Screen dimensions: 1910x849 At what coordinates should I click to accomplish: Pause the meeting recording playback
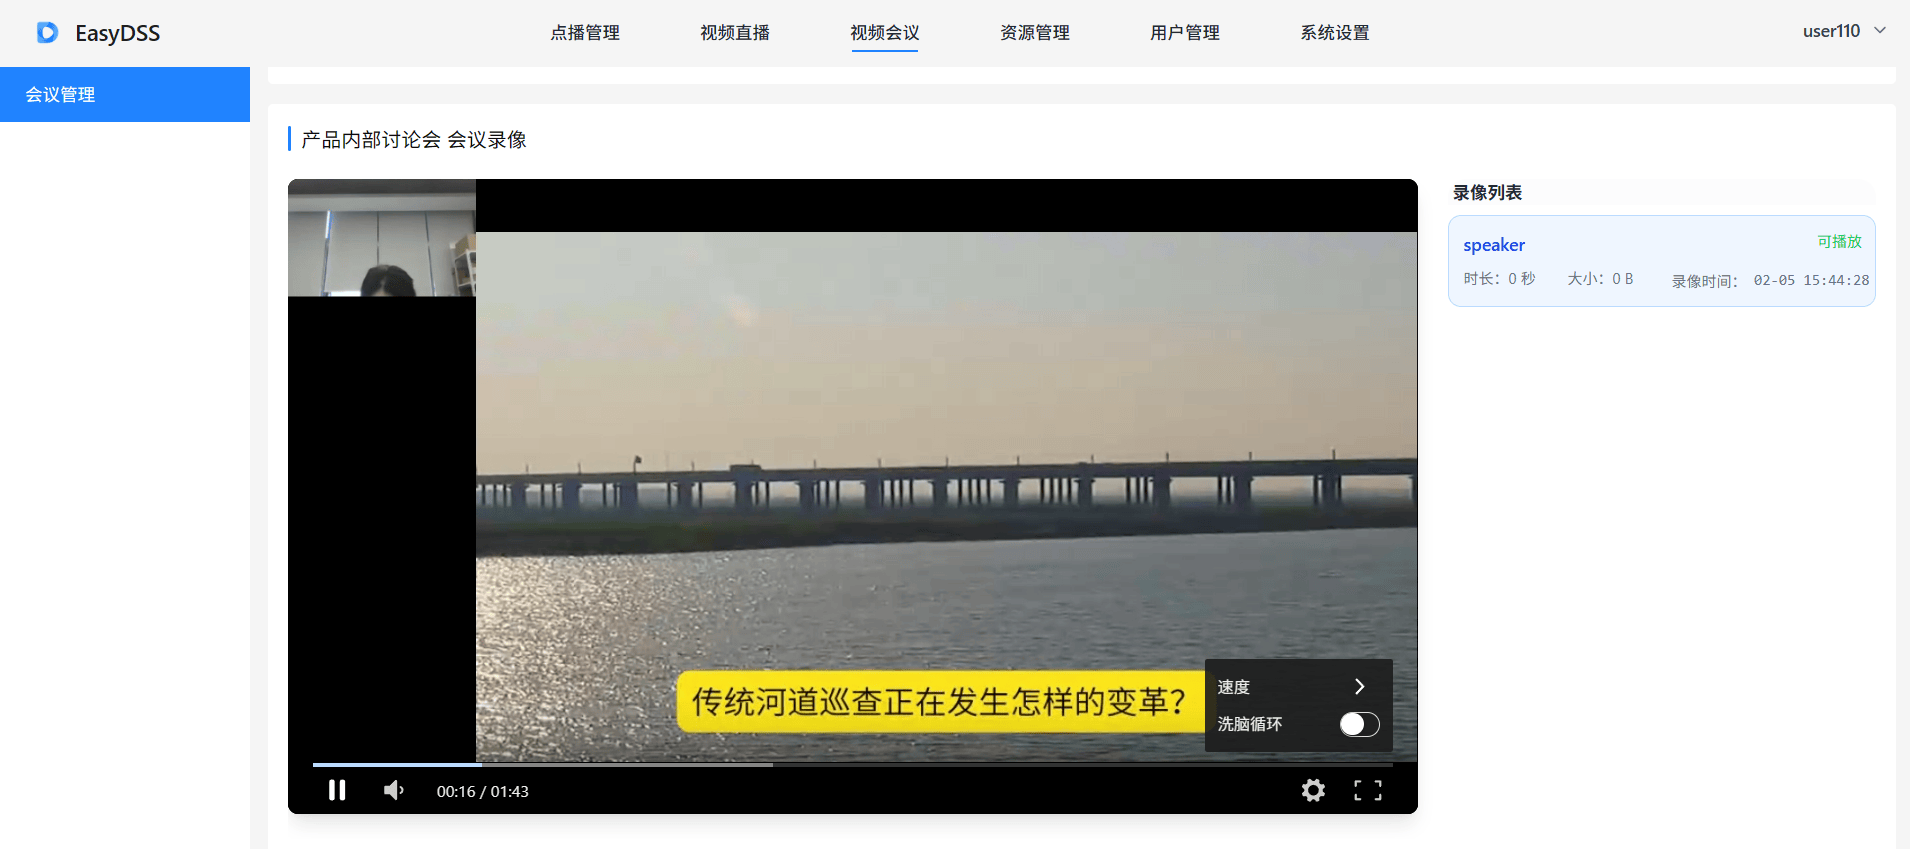point(337,790)
